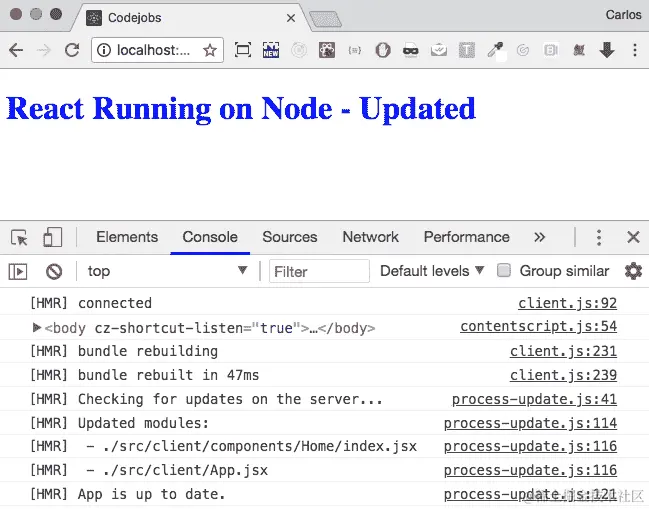Open contentscript.js:54 source link
This screenshot has width=649, height=509.
tap(538, 327)
